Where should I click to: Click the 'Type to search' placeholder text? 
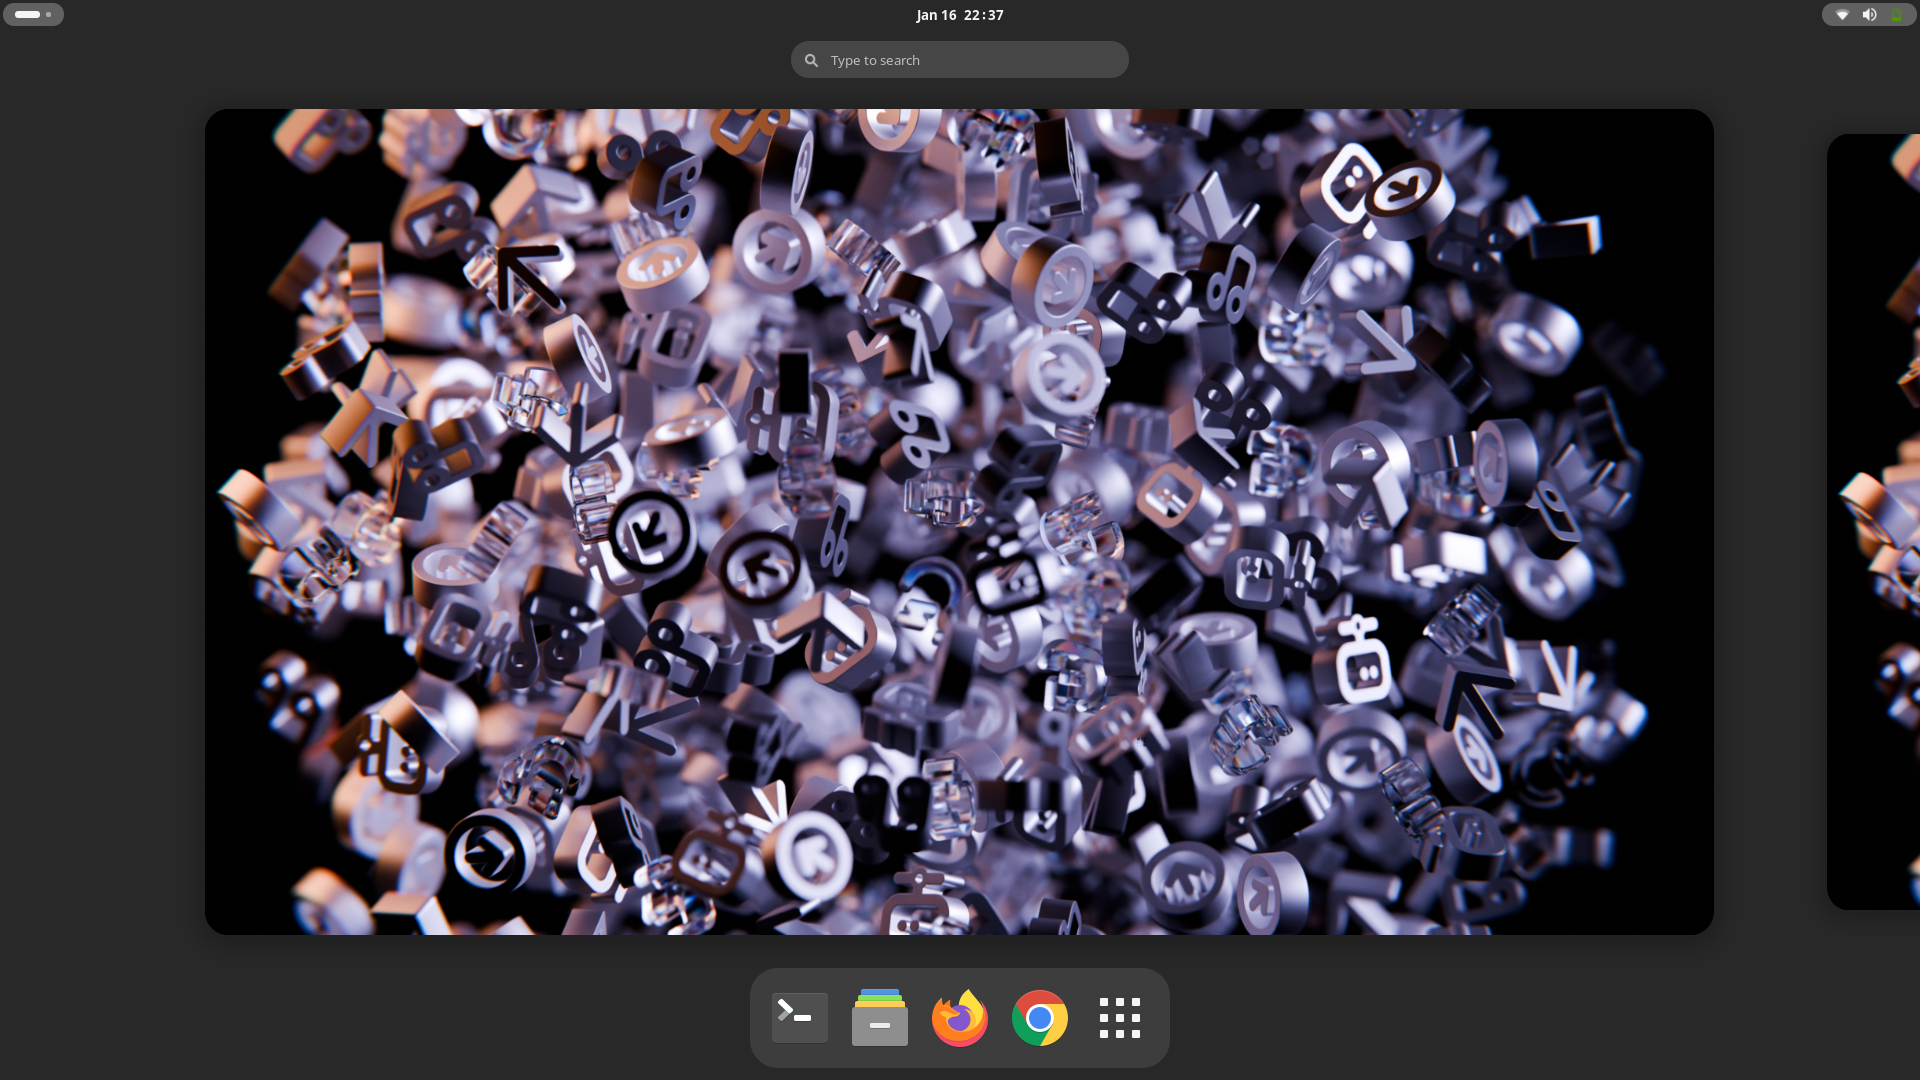pyautogui.click(x=875, y=61)
